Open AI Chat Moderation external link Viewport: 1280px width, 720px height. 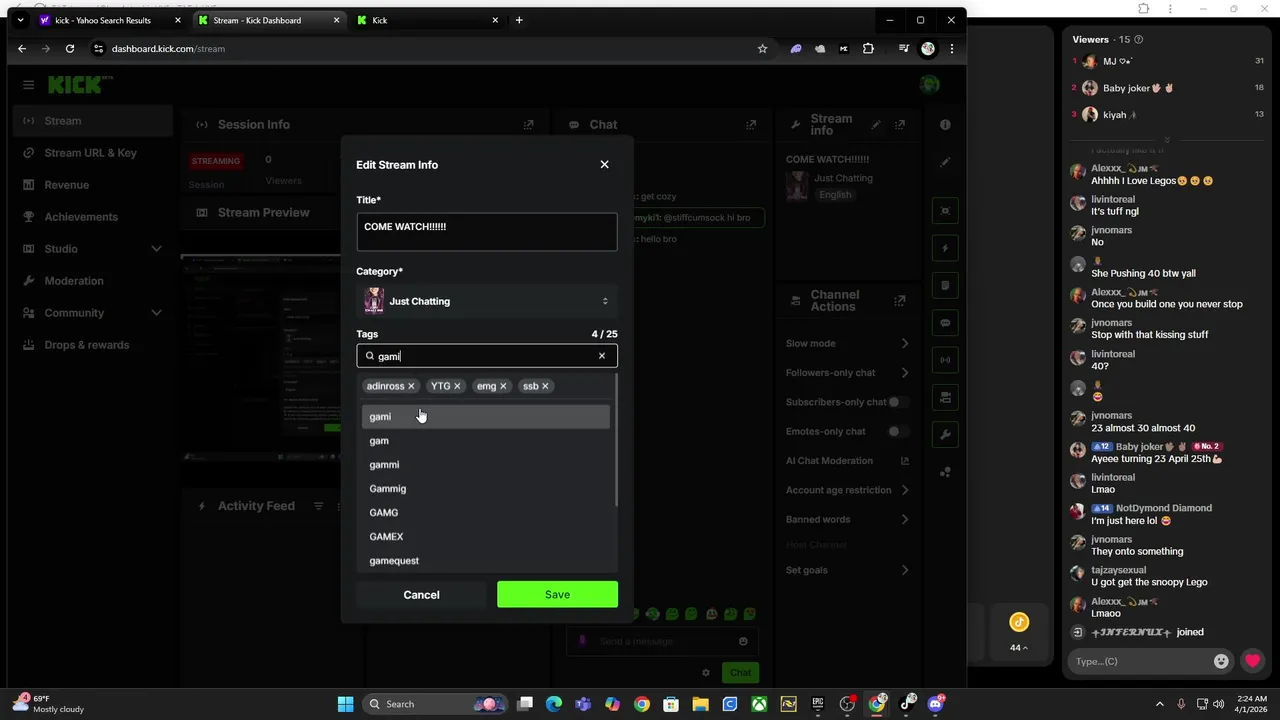[x=905, y=461]
